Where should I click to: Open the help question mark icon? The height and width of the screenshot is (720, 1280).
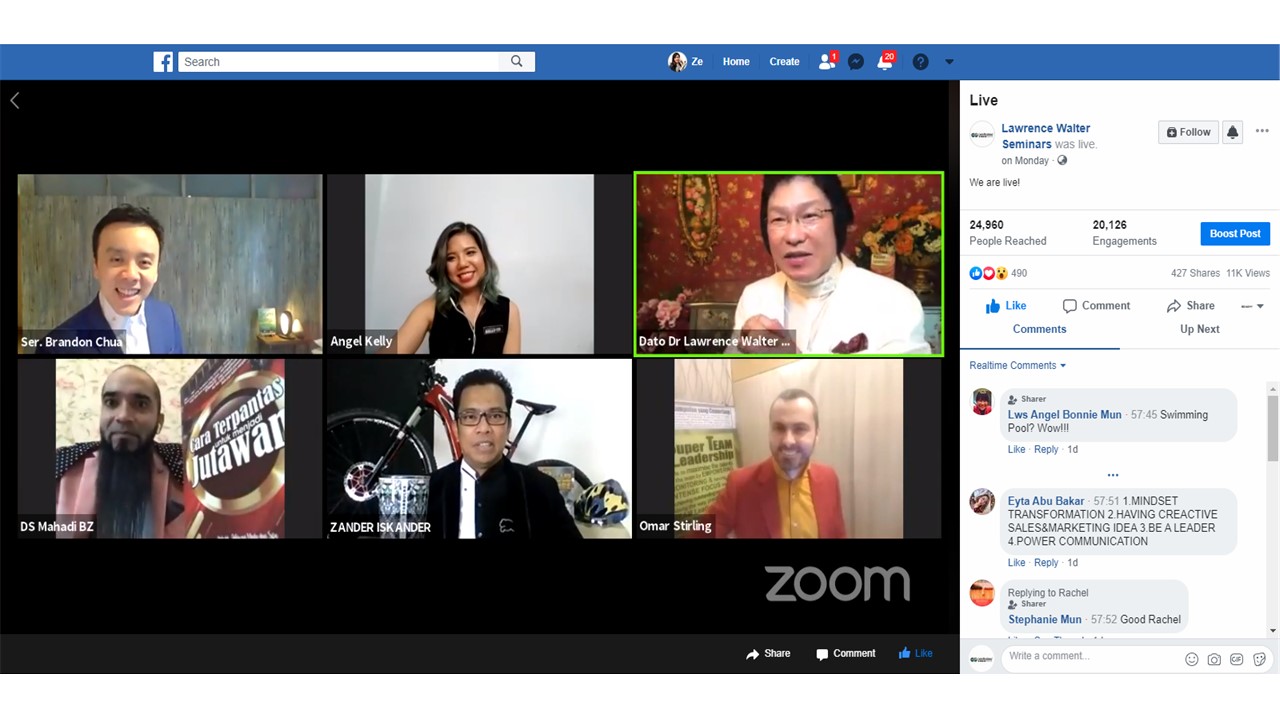click(x=921, y=62)
